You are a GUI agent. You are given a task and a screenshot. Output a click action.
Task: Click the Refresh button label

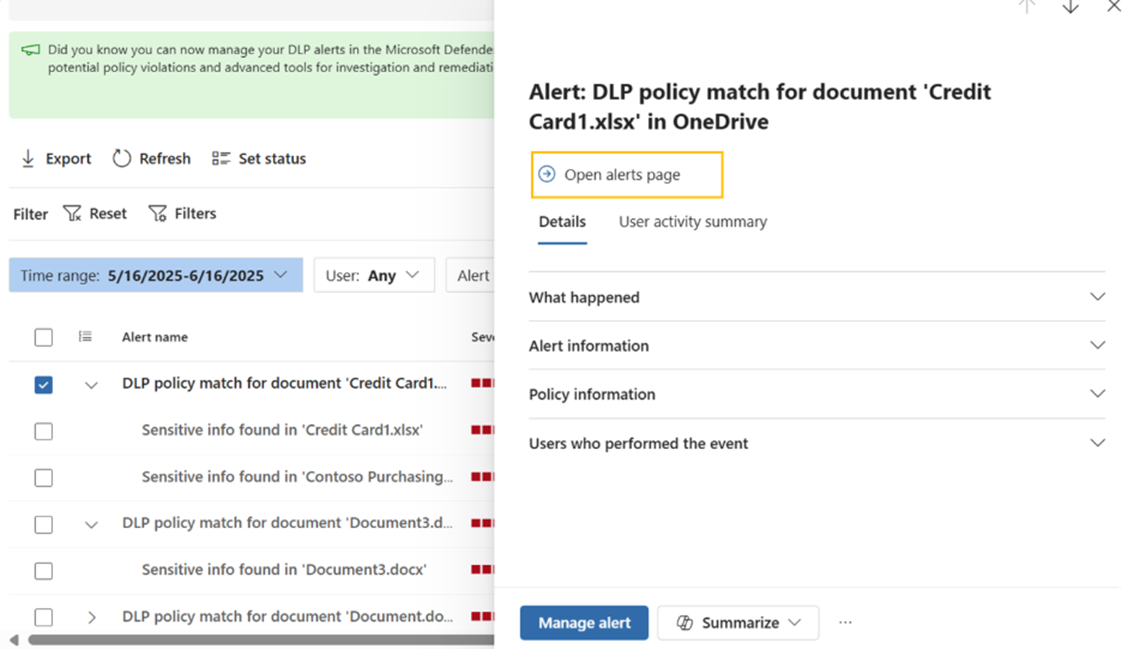pyautogui.click(x=165, y=158)
